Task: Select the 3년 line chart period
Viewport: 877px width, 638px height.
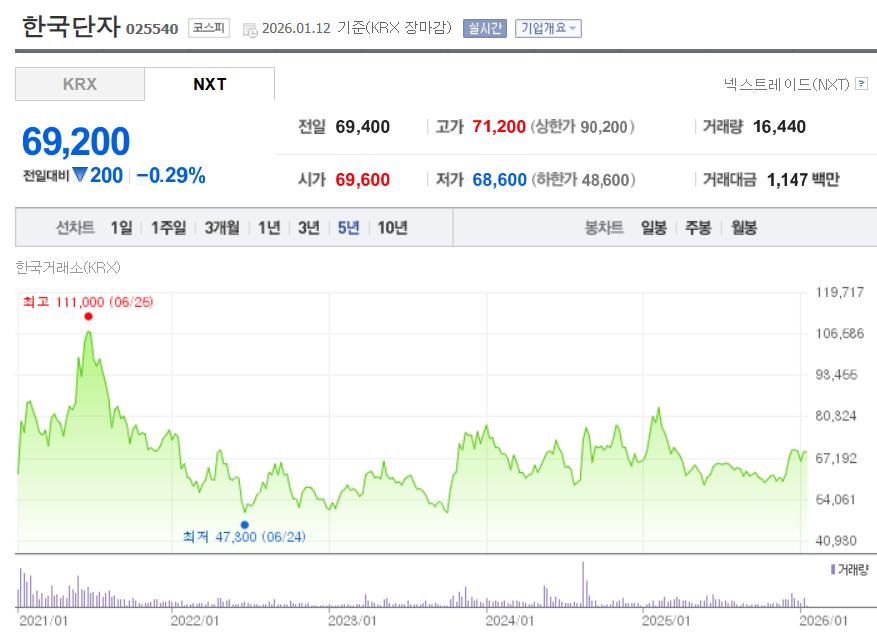Action: pos(309,228)
